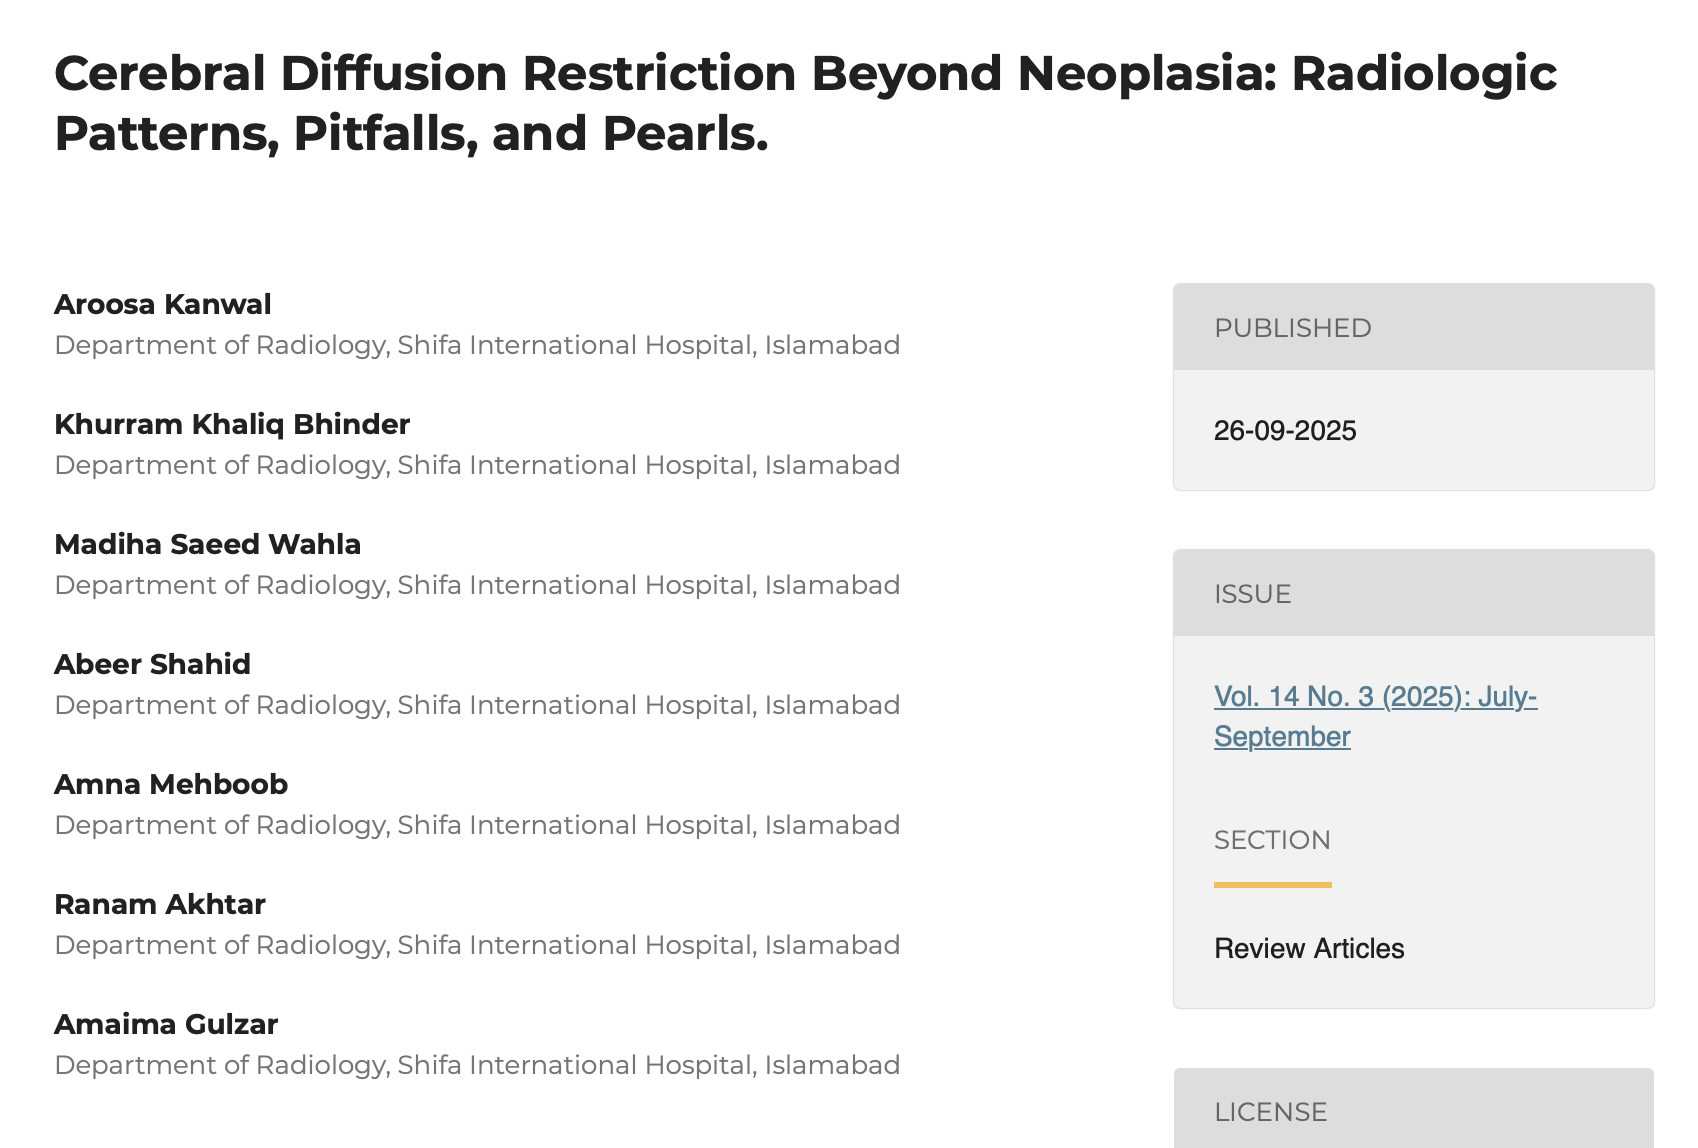Click author name Khurram Khaliq Bhinder

pyautogui.click(x=232, y=424)
